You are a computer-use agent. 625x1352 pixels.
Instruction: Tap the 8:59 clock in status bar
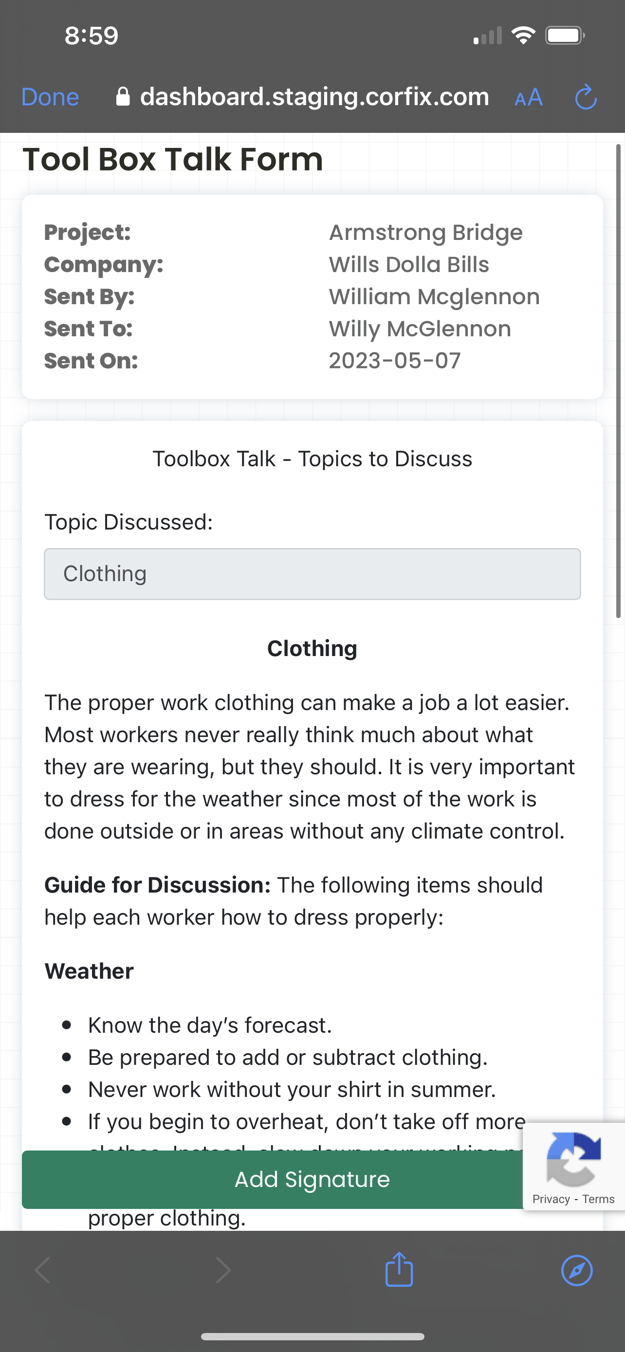(x=91, y=36)
